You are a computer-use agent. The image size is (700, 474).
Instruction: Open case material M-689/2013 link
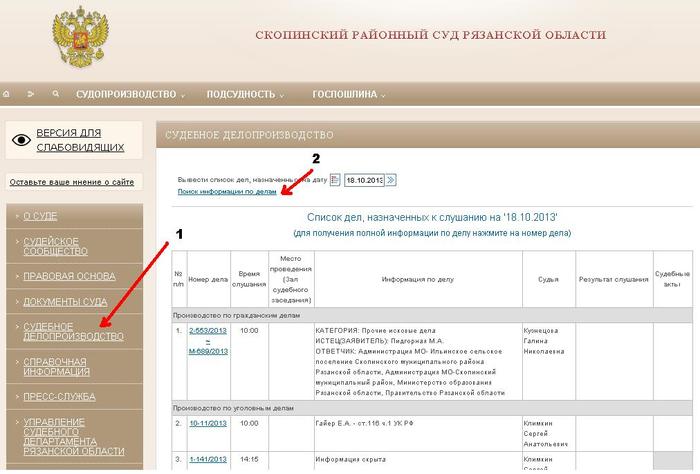pyautogui.click(x=208, y=351)
